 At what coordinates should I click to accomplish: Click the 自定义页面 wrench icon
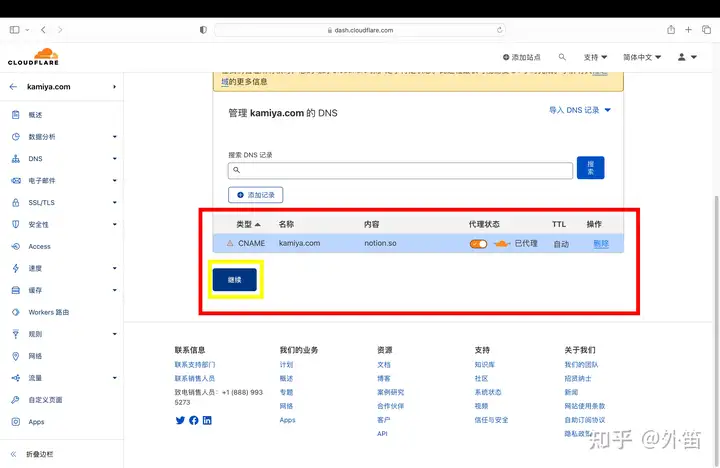[x=16, y=400]
